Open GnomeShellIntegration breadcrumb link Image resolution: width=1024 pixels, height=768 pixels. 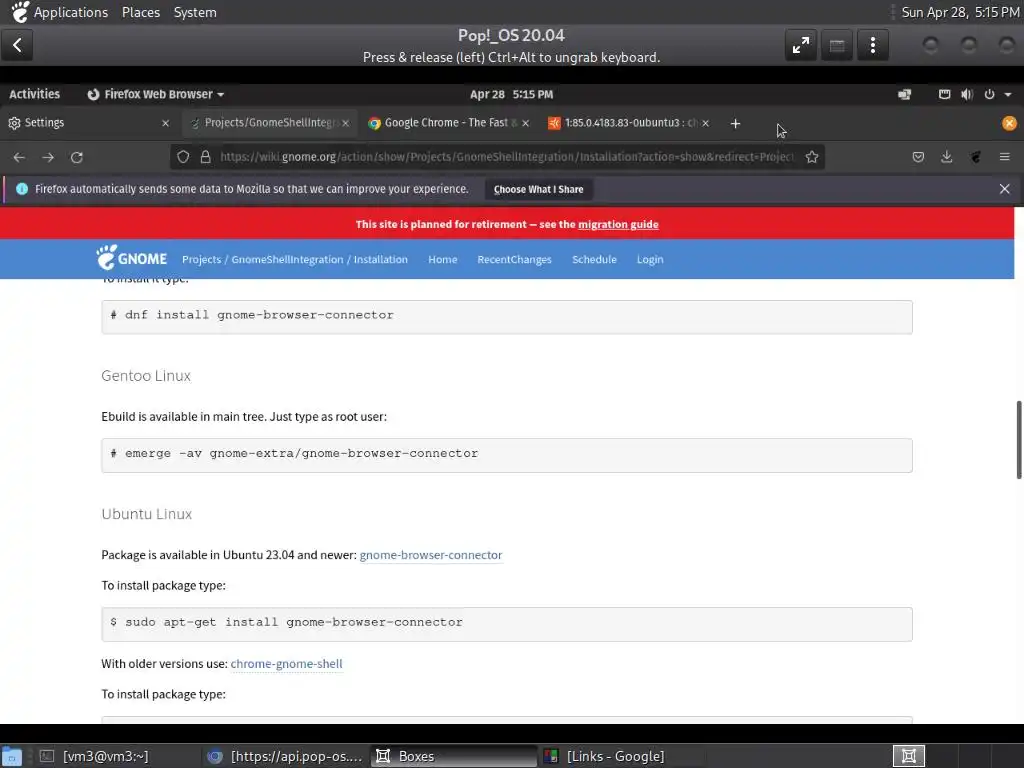(x=287, y=259)
